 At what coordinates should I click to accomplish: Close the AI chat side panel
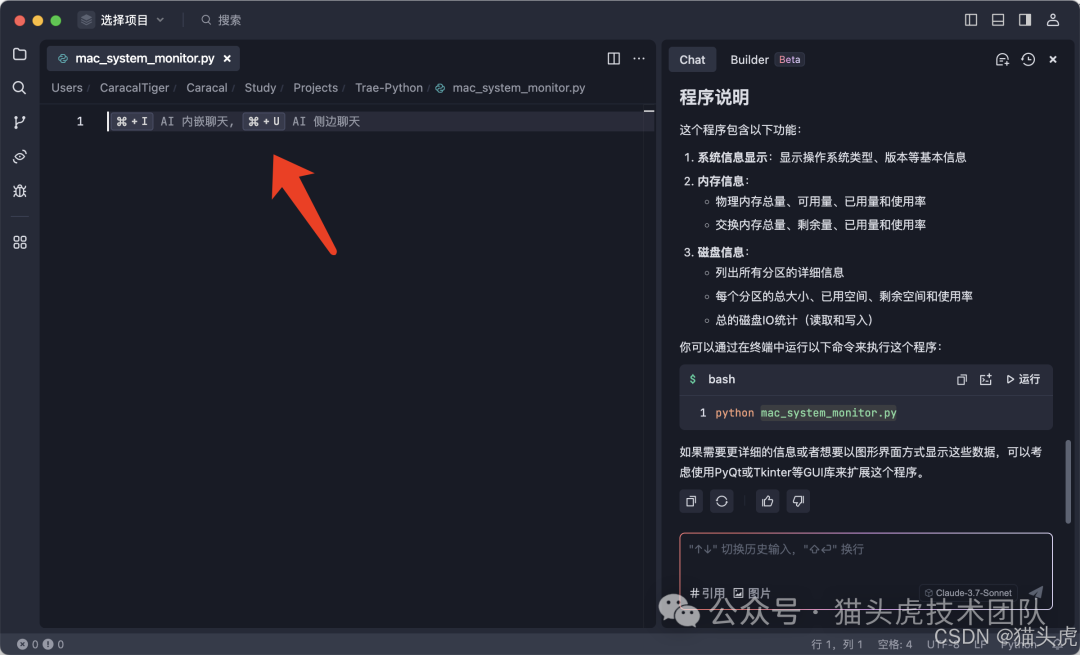pos(1053,60)
